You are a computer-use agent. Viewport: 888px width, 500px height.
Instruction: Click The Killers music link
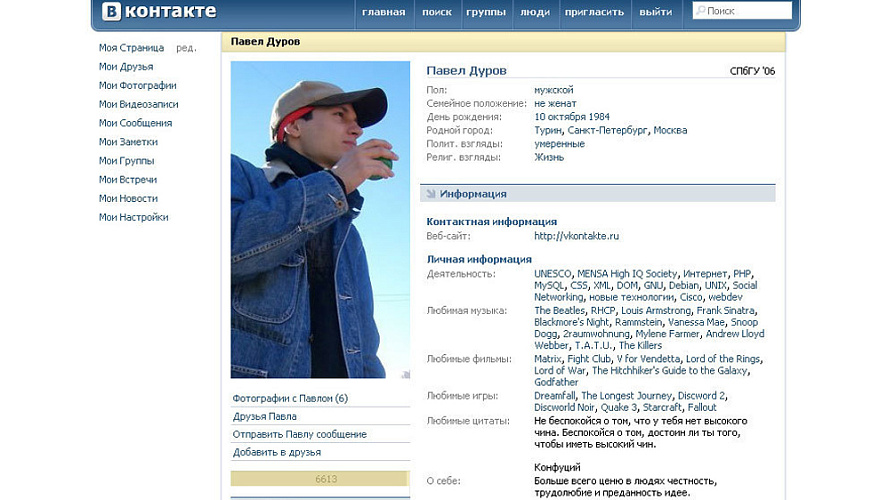(640, 345)
